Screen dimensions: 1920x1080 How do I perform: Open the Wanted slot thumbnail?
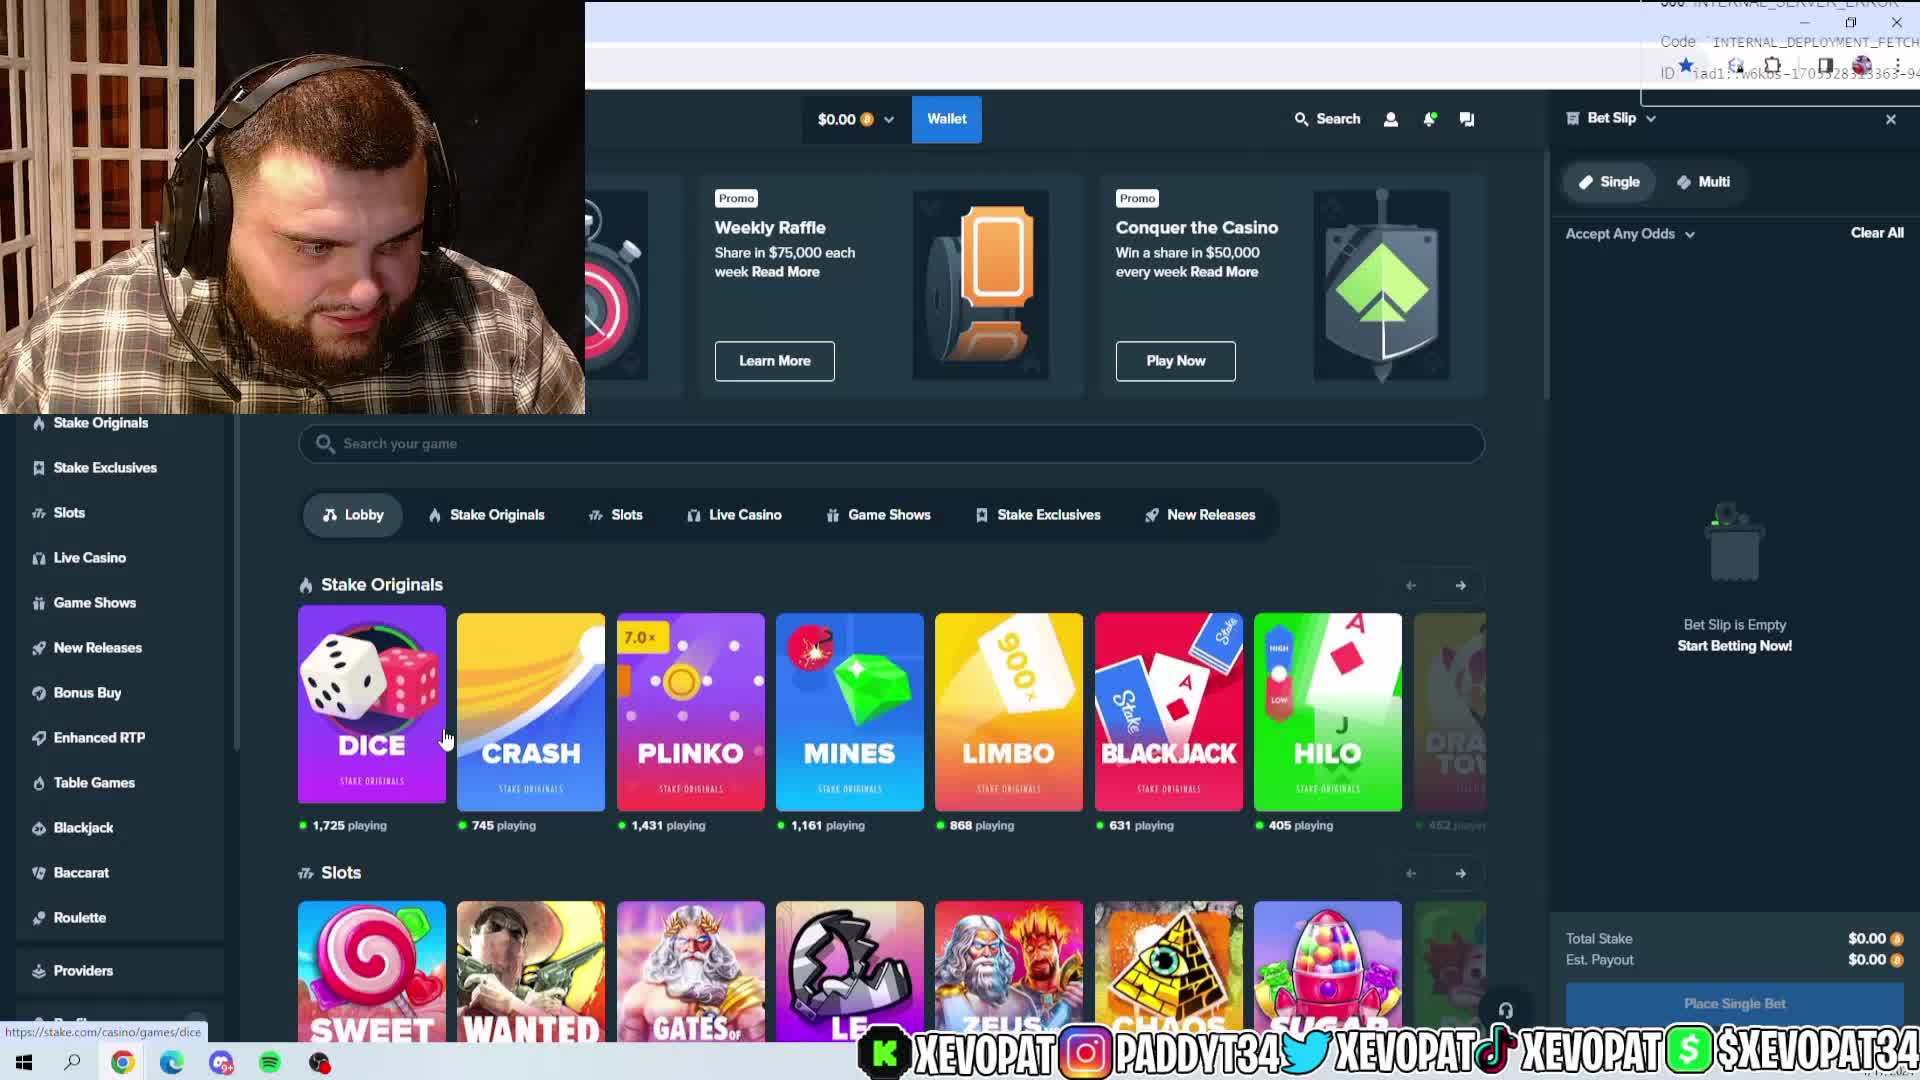point(531,971)
